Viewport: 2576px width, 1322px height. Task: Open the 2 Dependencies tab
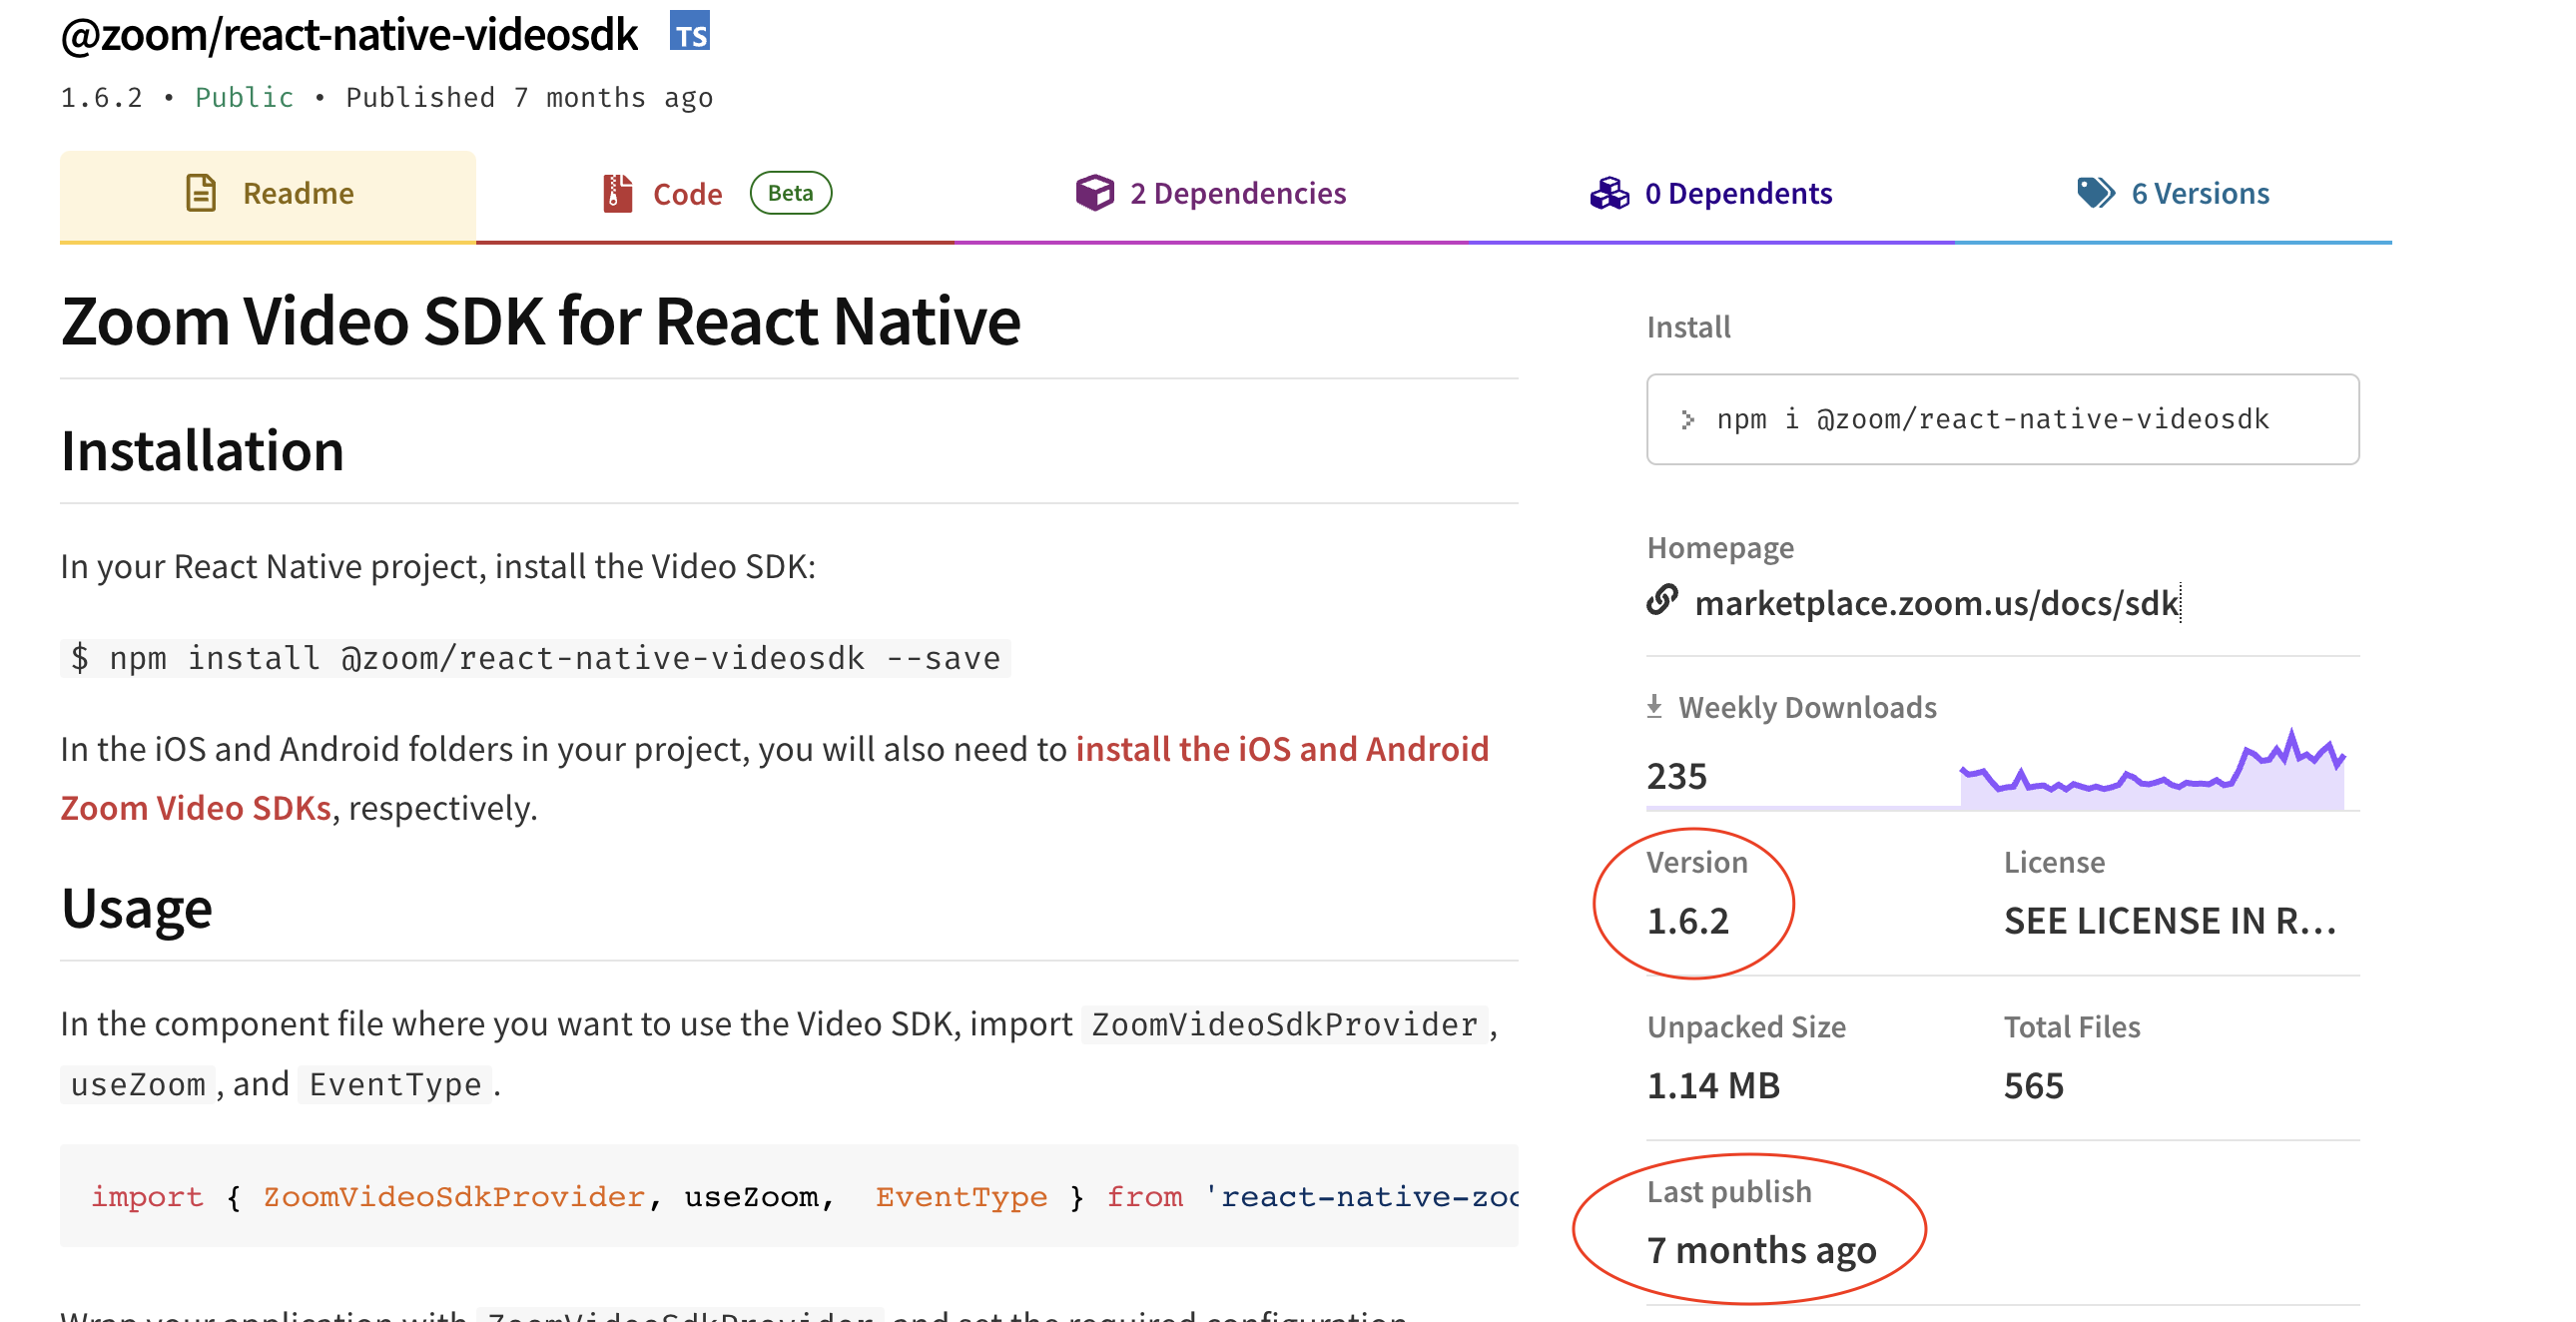pyautogui.click(x=1237, y=193)
